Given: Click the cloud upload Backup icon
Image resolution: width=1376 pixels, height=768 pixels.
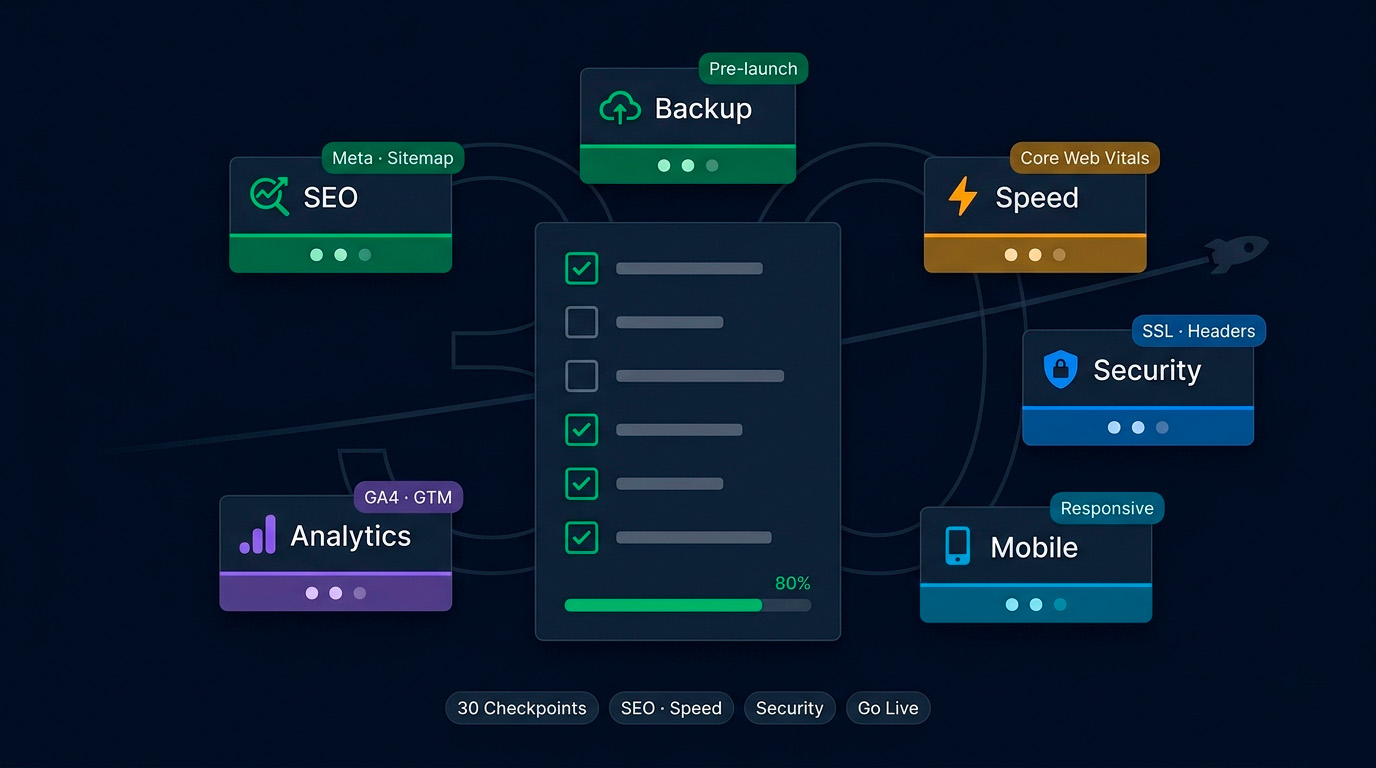Looking at the screenshot, I should pyautogui.click(x=620, y=108).
